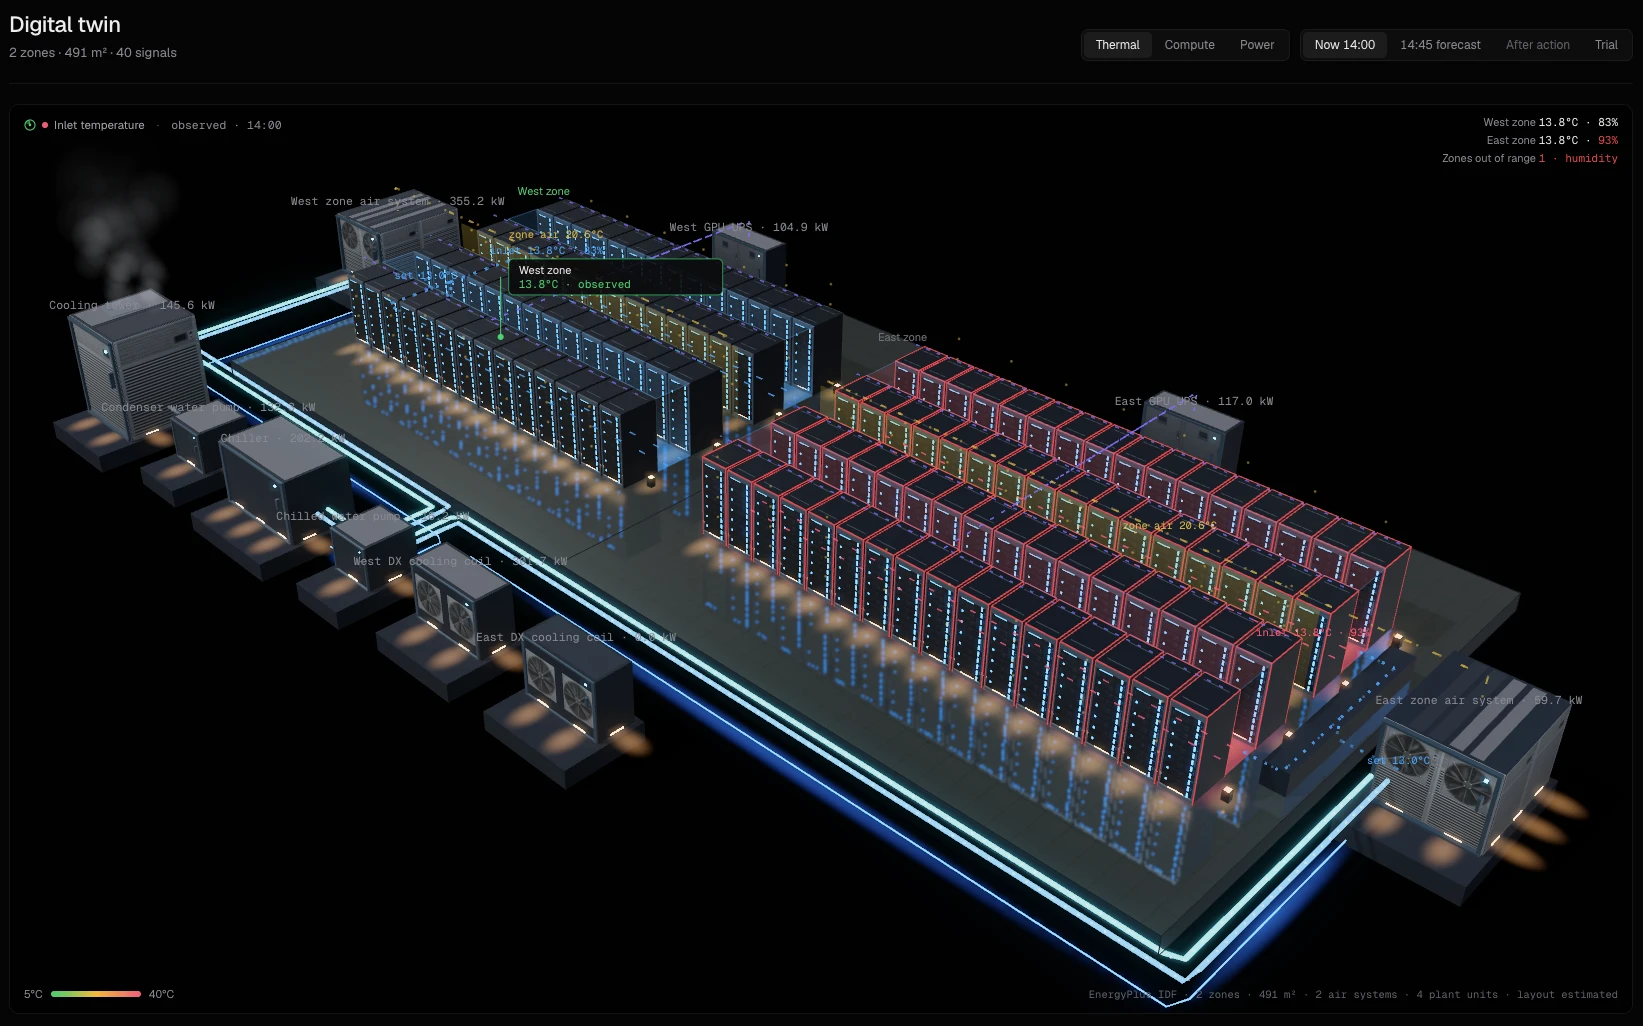1643x1026 pixels.
Task: Click the red status dot before Inlet temperature
Action: coord(45,125)
